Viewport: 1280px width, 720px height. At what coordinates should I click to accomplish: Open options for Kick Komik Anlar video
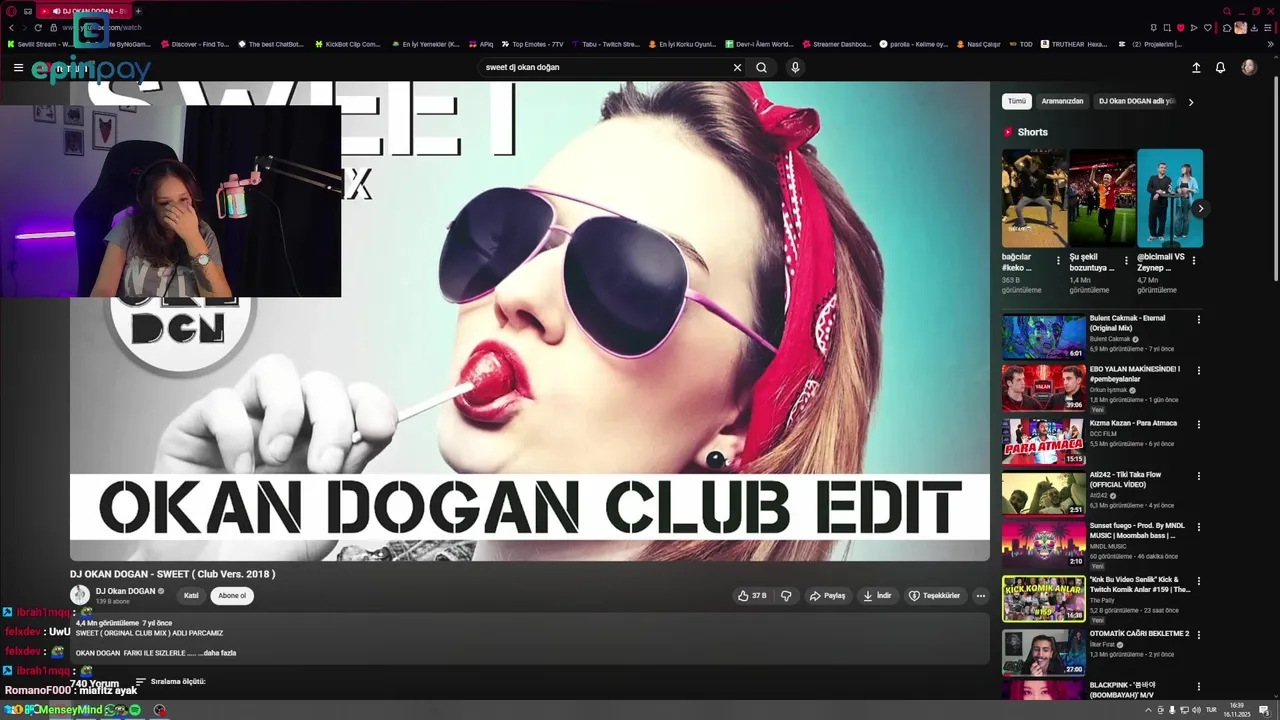click(1199, 581)
